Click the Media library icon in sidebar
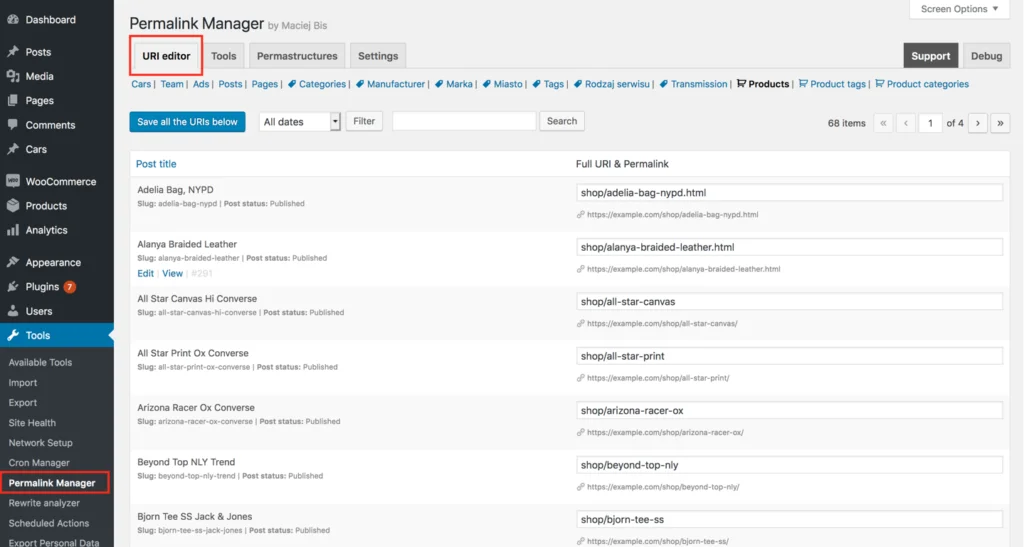1024x547 pixels. (13, 76)
